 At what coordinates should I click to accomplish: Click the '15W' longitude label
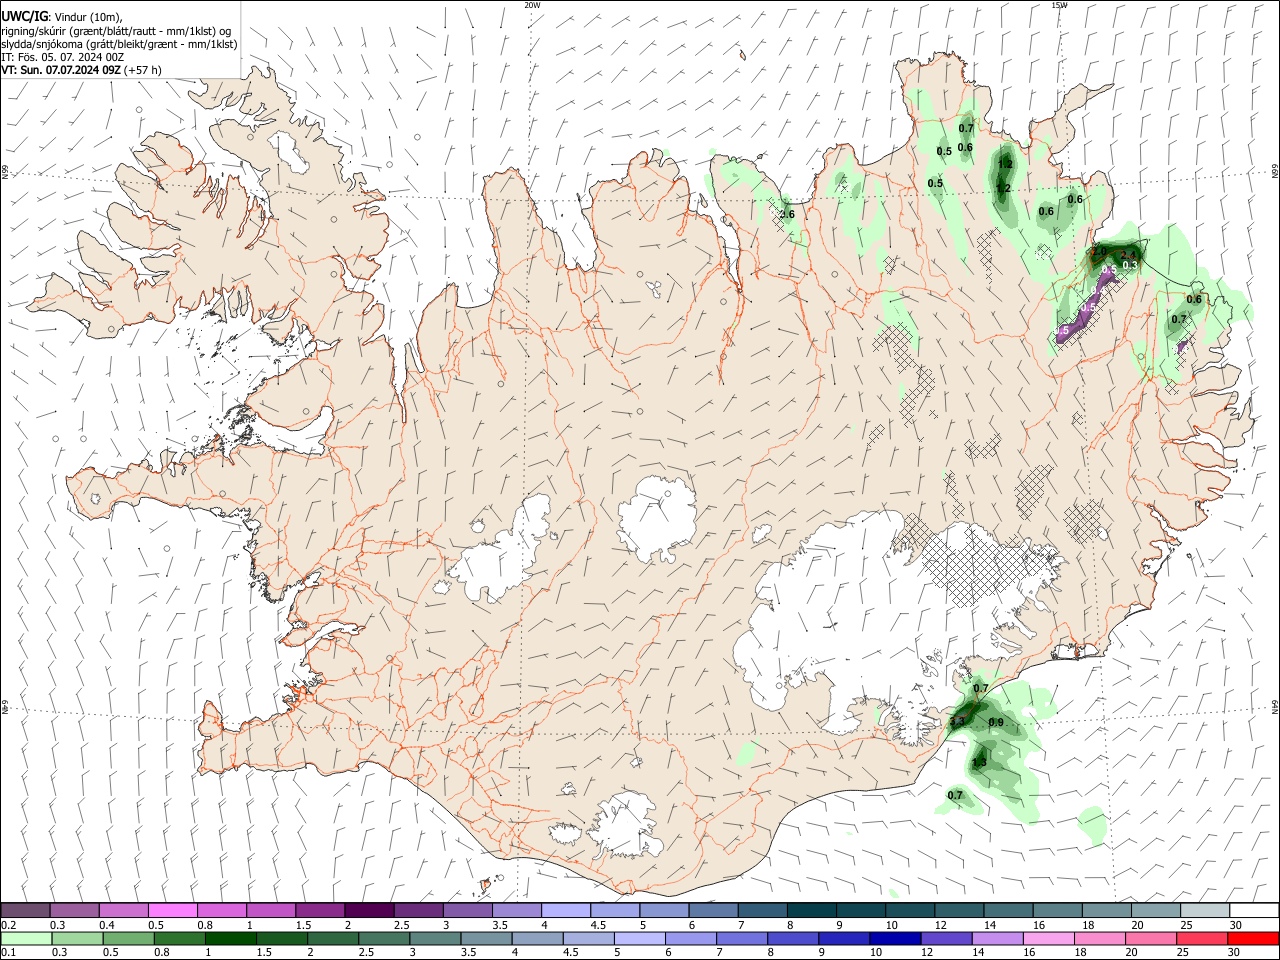click(x=1059, y=5)
